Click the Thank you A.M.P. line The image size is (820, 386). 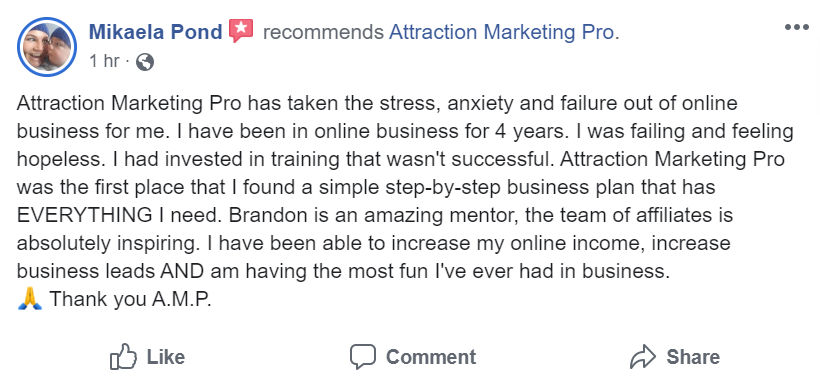coord(130,299)
